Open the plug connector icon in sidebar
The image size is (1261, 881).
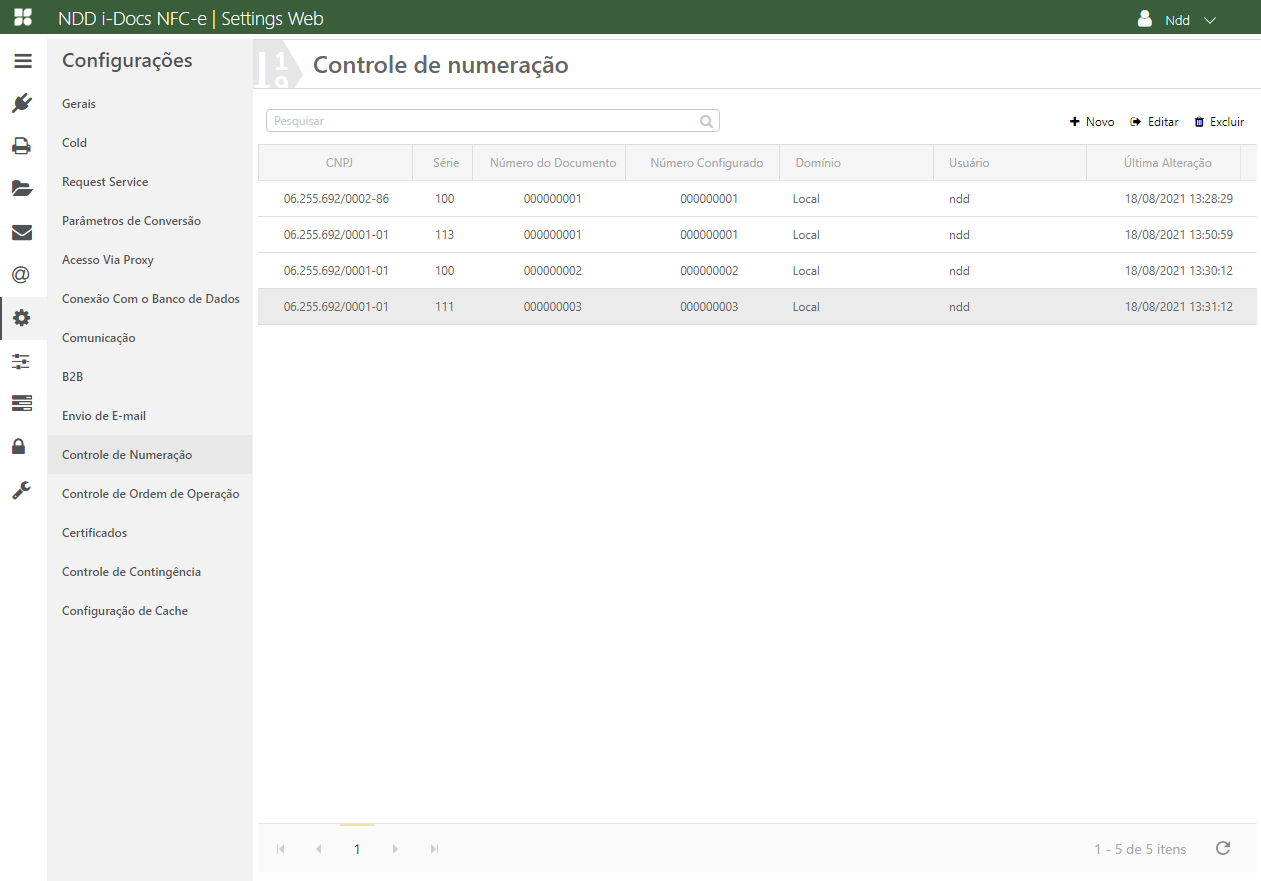click(22, 103)
